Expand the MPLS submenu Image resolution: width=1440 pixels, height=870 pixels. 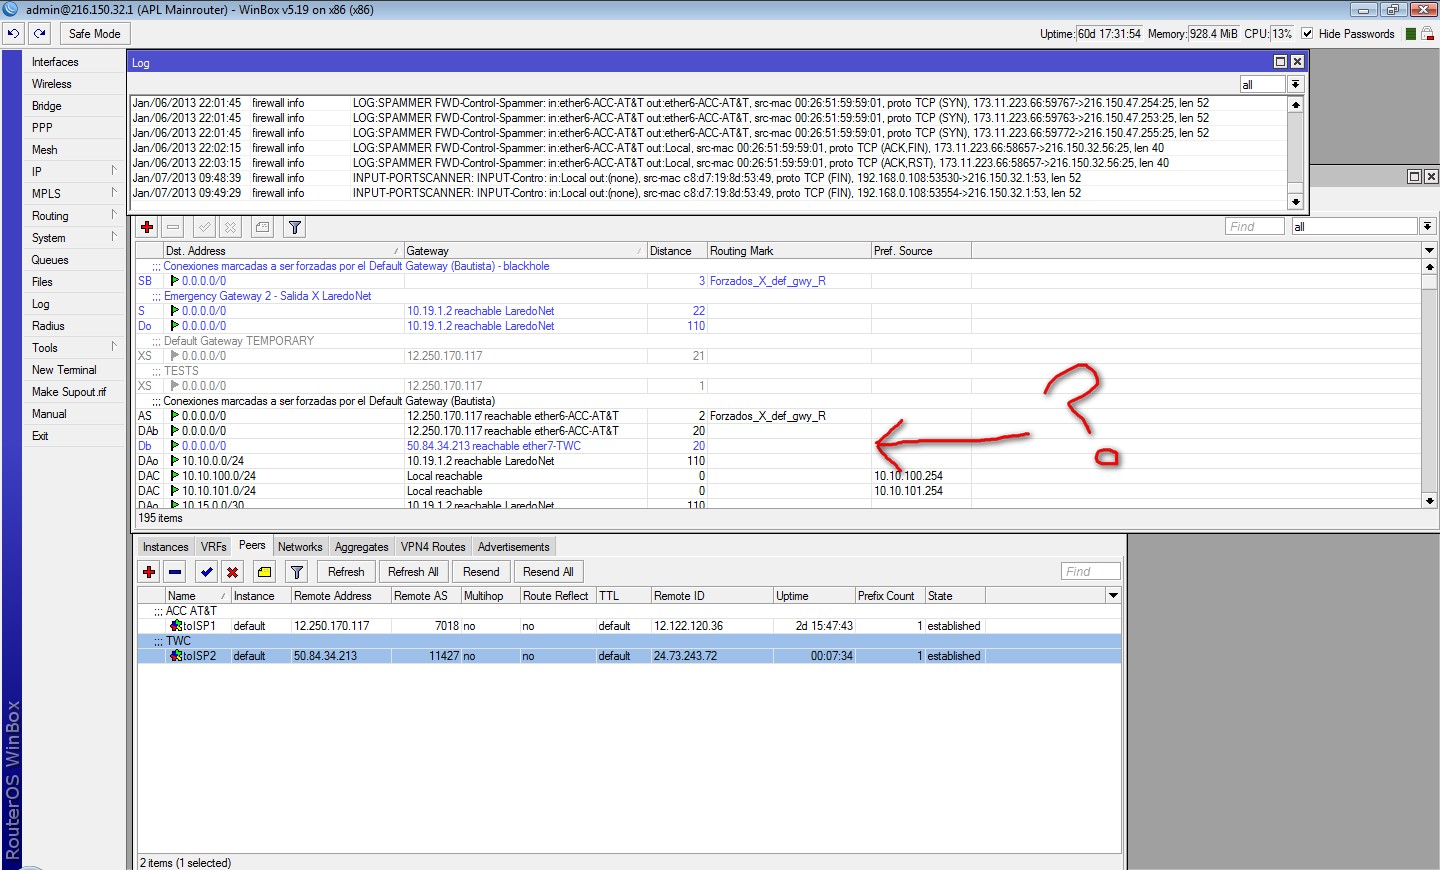[114, 193]
